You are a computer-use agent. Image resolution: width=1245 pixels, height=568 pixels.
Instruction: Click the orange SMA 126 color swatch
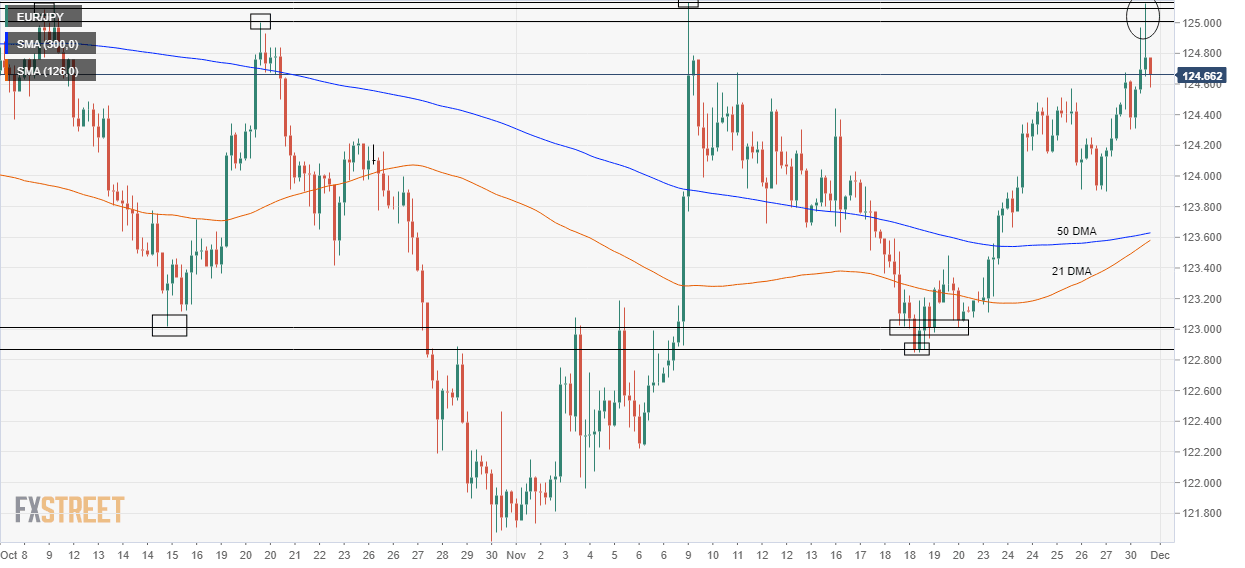click(x=7, y=70)
